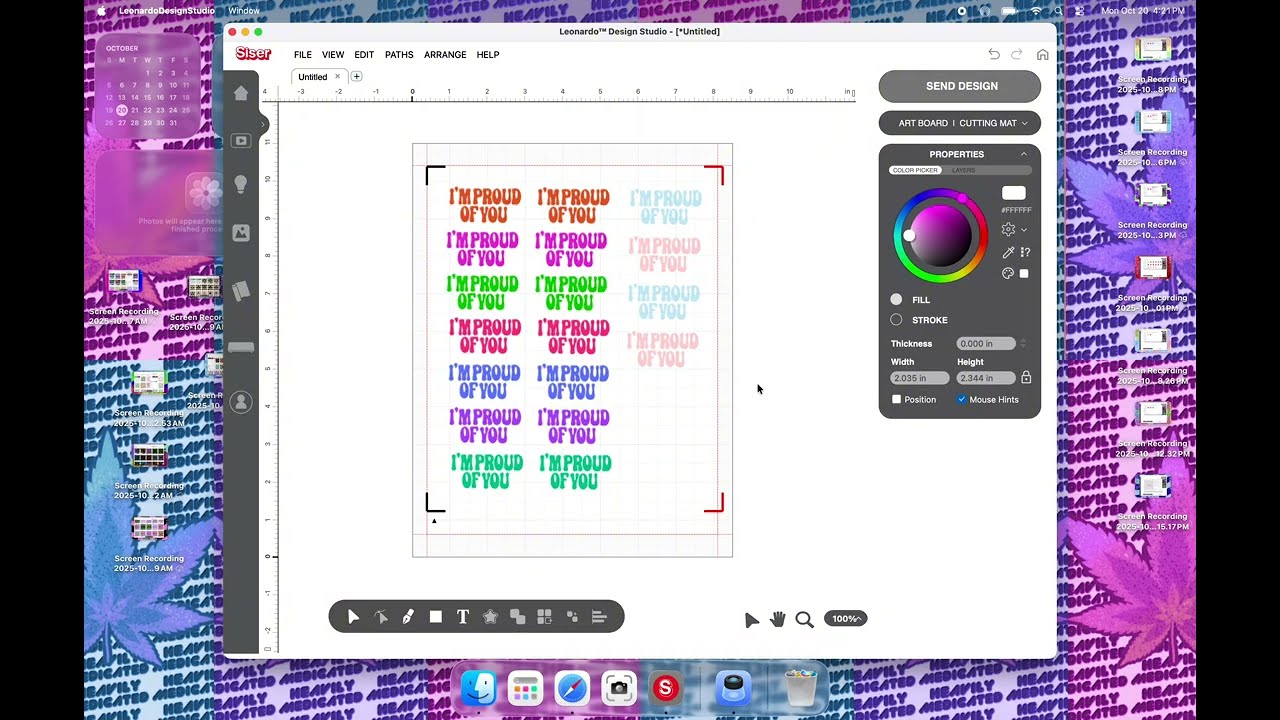Select the STROKE radio option
Image resolution: width=1280 pixels, height=720 pixels.
[896, 320]
